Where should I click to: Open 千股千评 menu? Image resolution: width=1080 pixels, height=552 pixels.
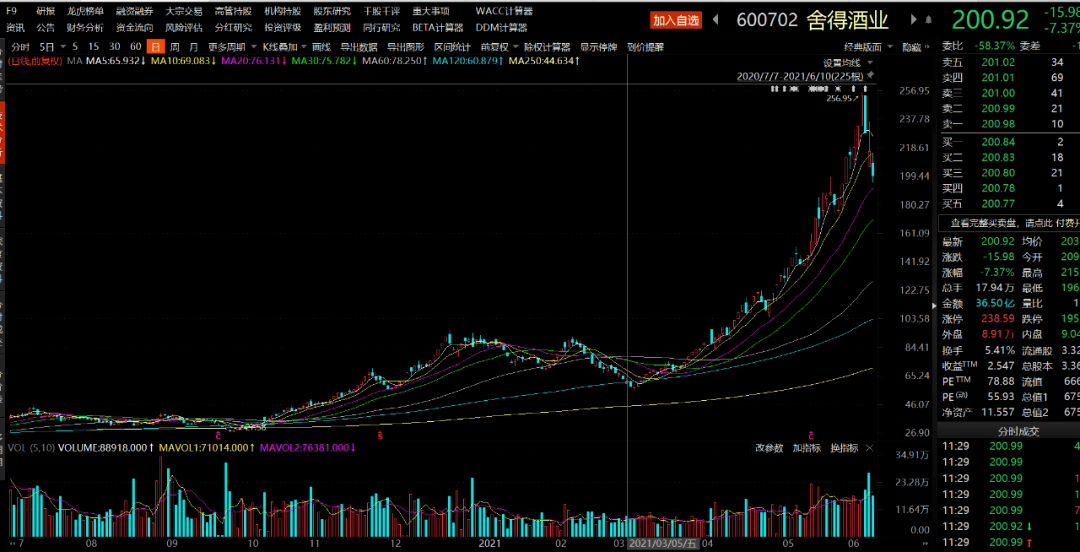click(x=382, y=12)
